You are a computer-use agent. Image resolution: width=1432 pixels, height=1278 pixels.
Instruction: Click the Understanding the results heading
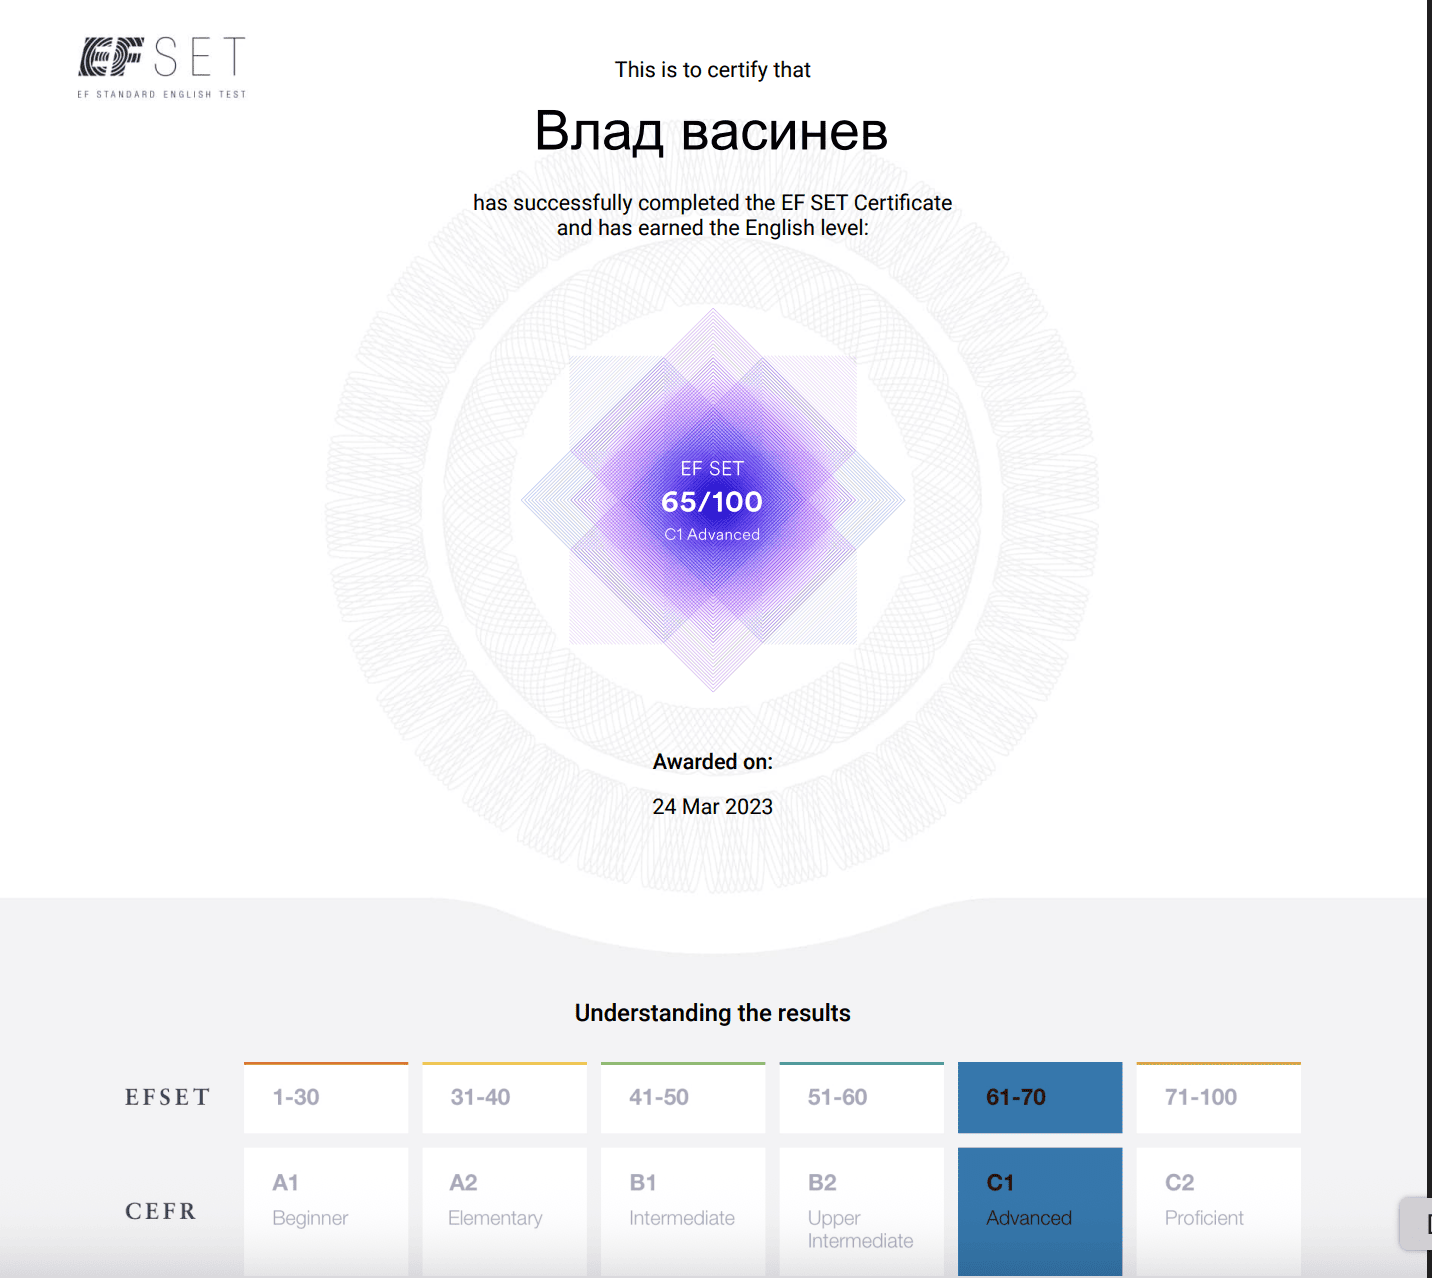click(712, 1013)
